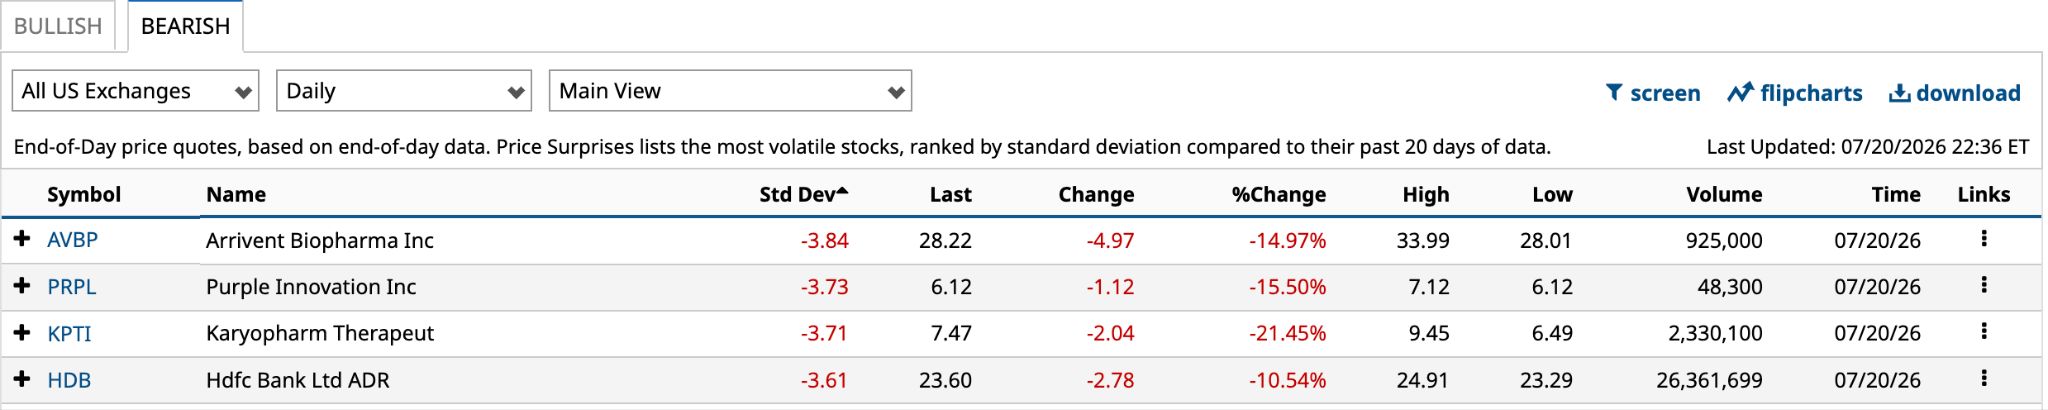Select the BEARISH tab
This screenshot has height=410, width=2048.
pyautogui.click(x=185, y=26)
